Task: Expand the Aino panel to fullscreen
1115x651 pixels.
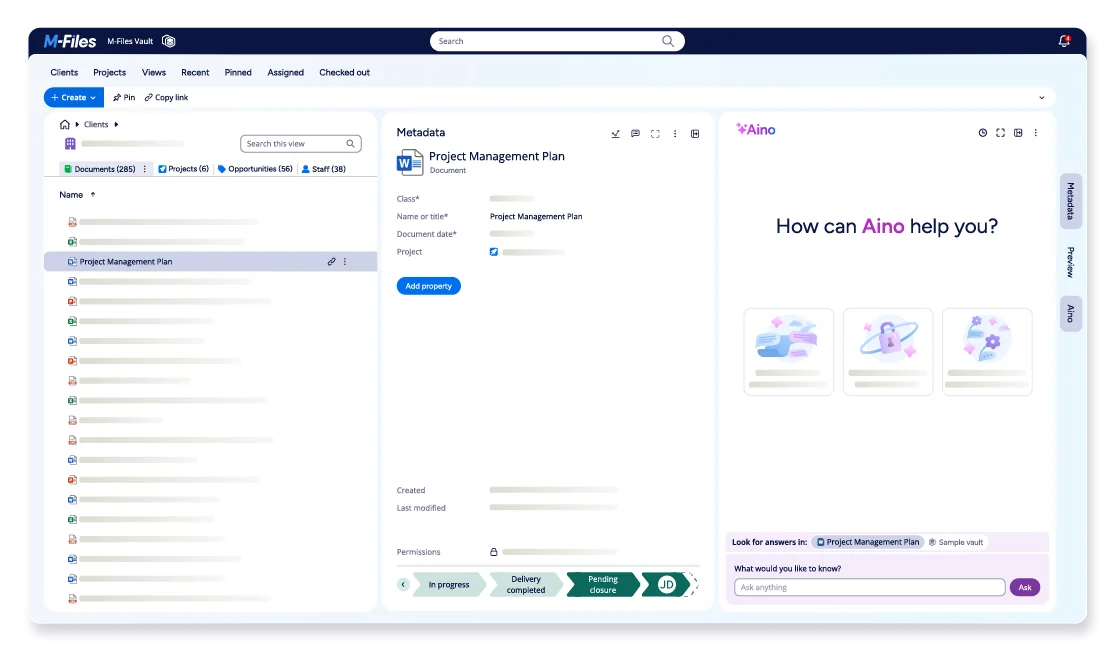Action: click(x=1000, y=133)
